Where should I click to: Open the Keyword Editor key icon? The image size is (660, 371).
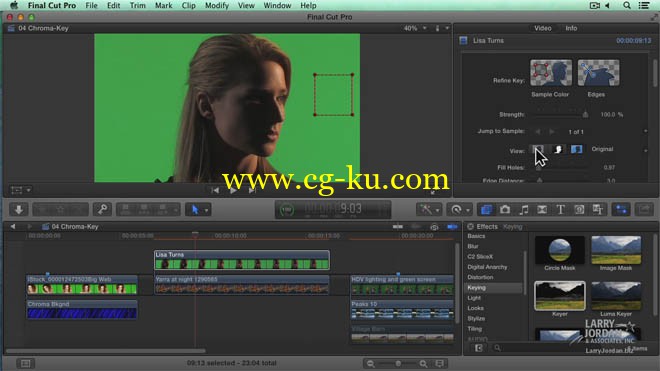coord(102,209)
